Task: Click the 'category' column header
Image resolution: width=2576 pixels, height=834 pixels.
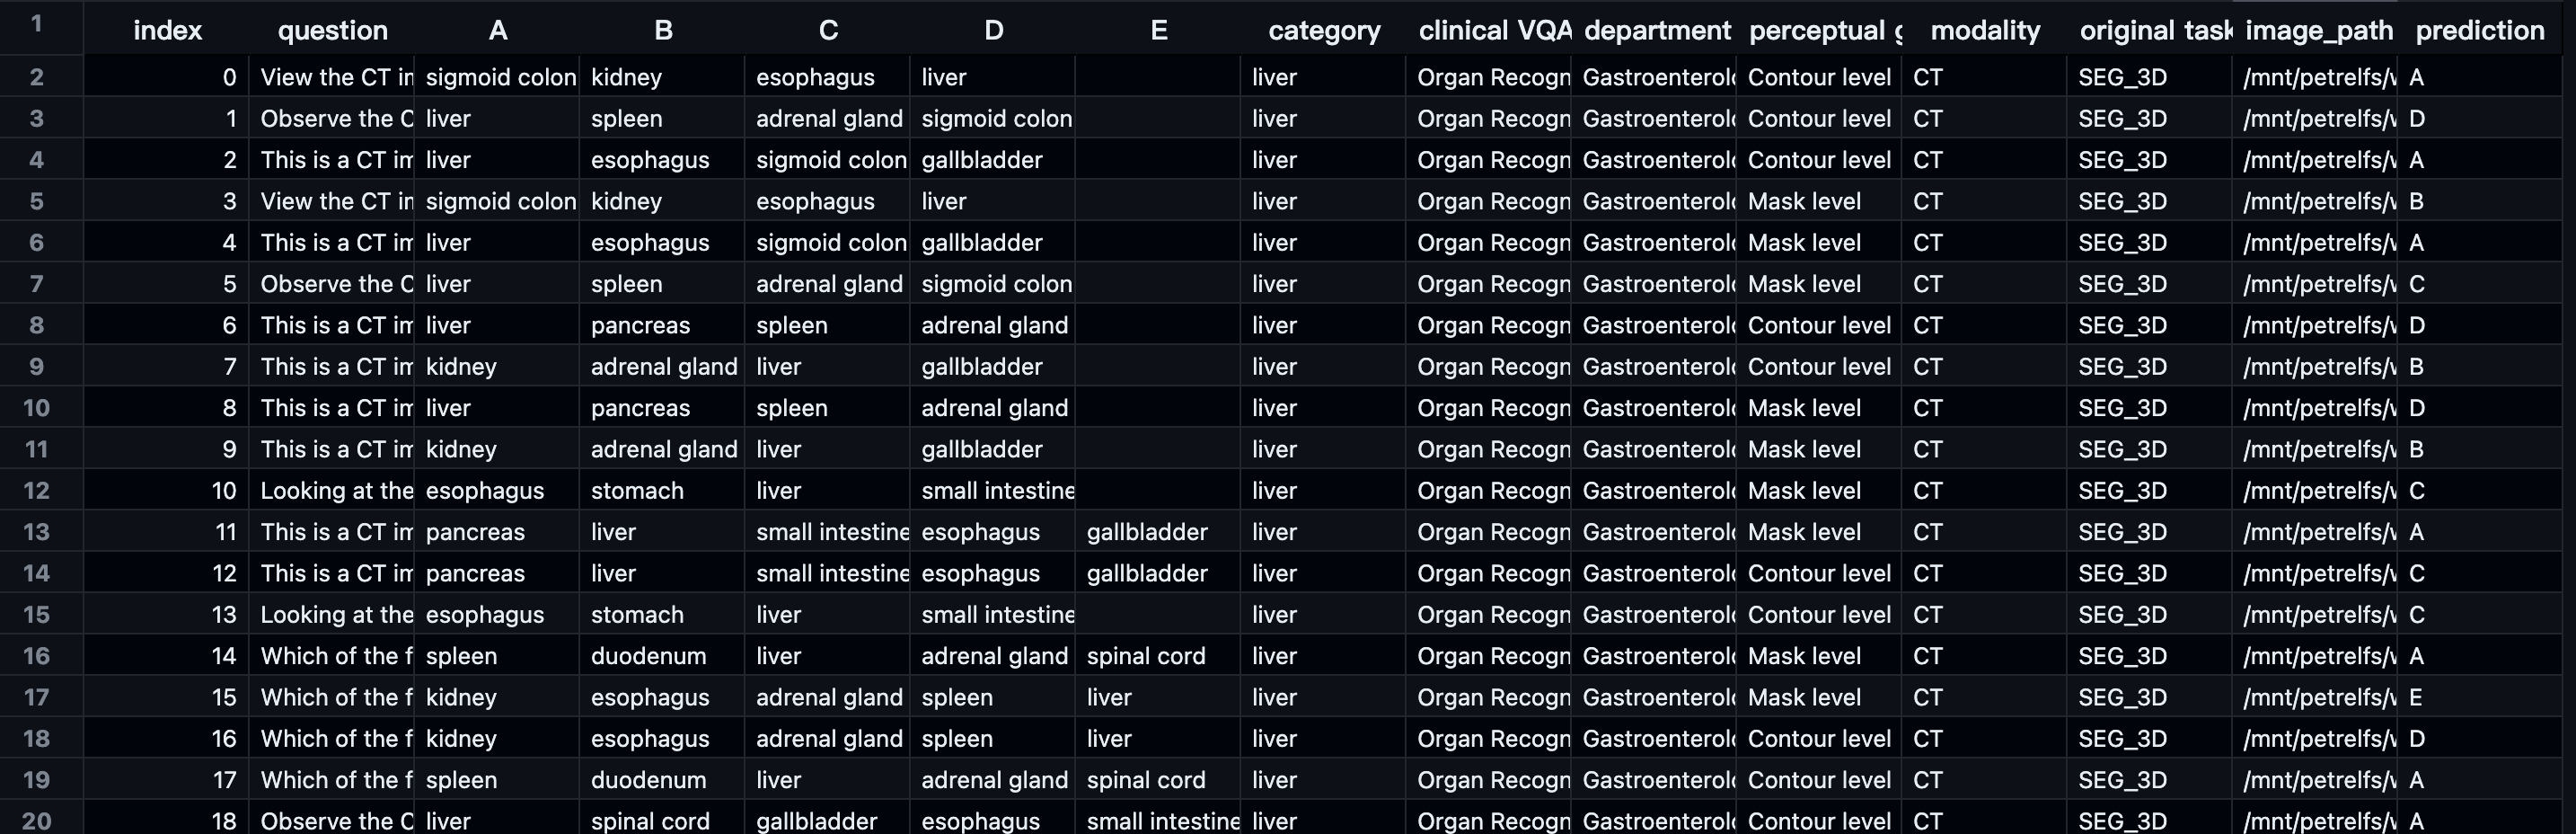Action: (x=1323, y=30)
